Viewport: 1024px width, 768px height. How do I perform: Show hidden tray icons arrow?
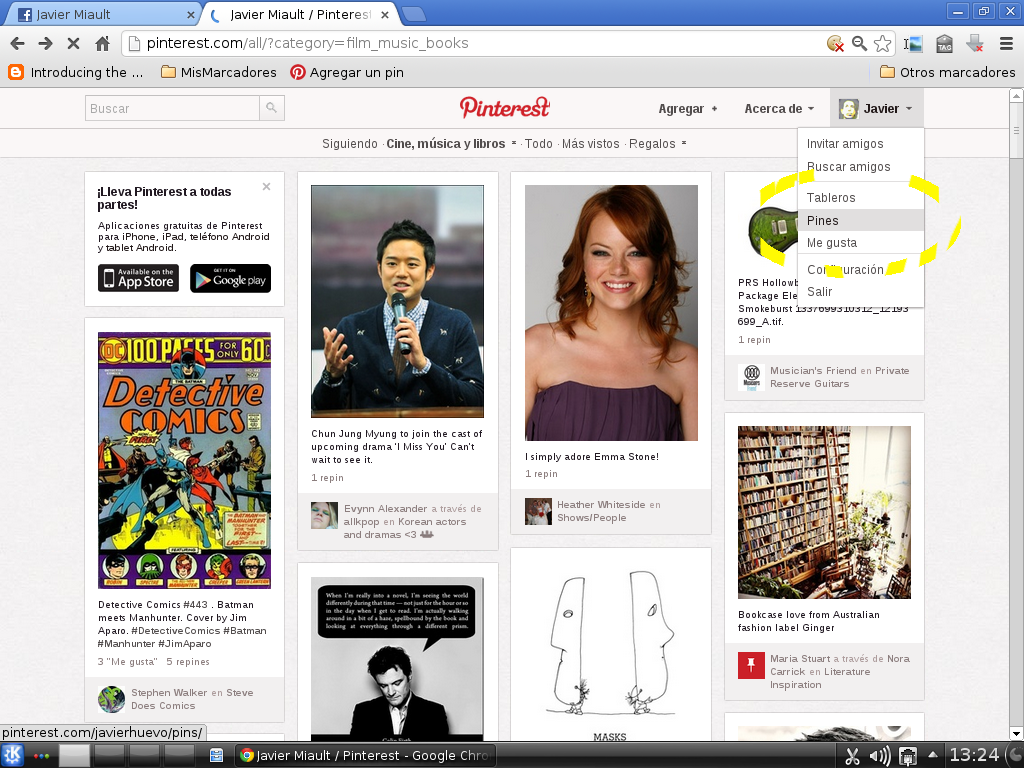tap(932, 756)
